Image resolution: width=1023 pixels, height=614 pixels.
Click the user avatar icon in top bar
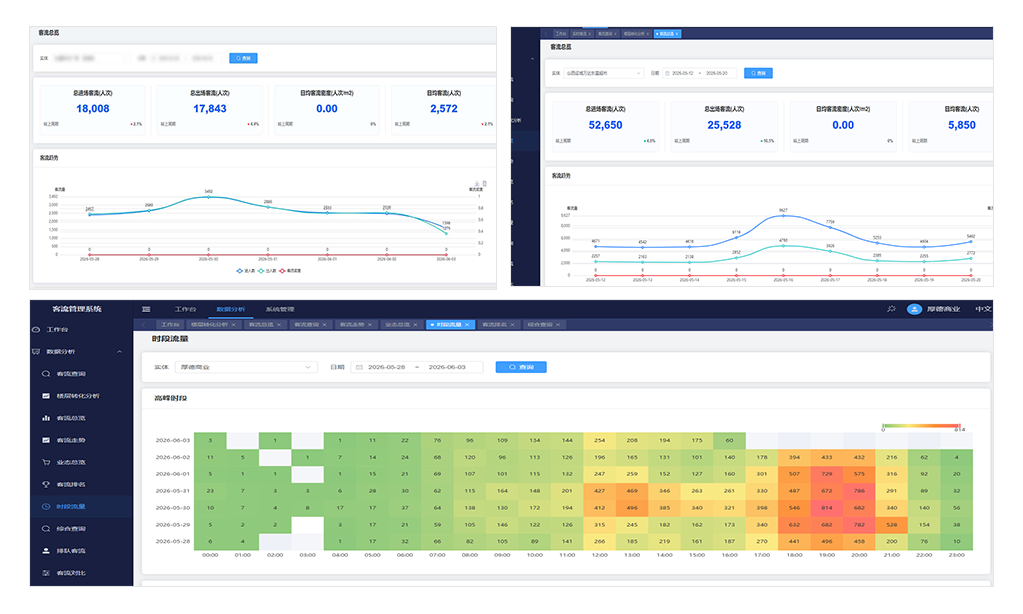point(914,309)
